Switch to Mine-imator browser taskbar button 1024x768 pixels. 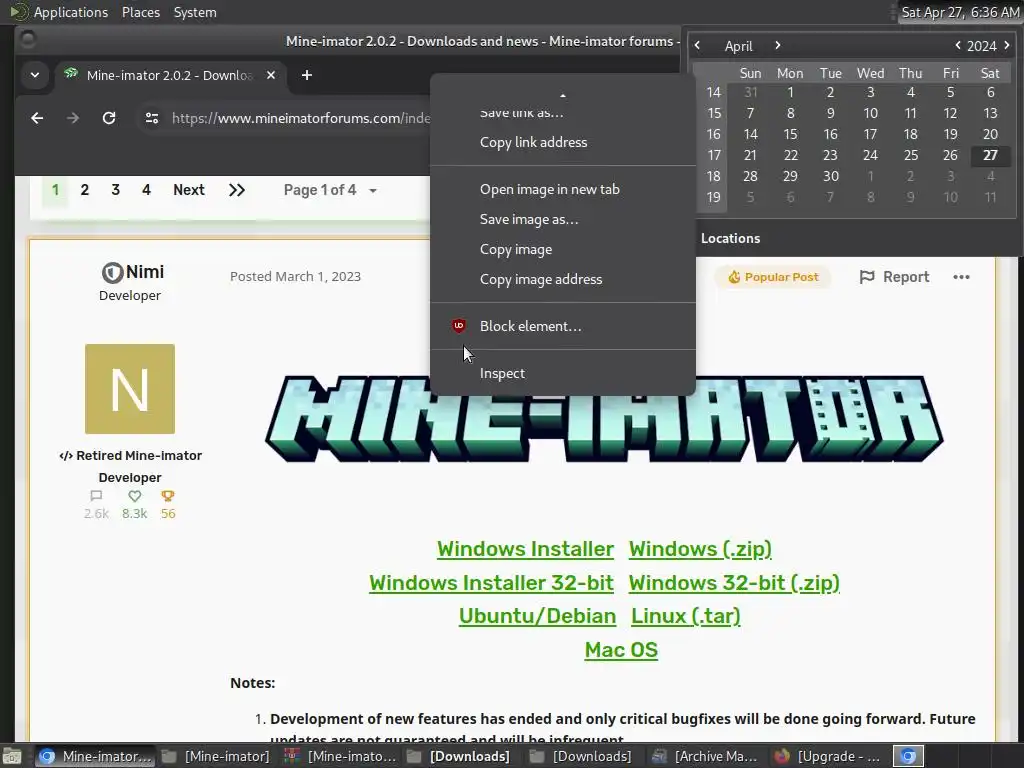(x=94, y=756)
